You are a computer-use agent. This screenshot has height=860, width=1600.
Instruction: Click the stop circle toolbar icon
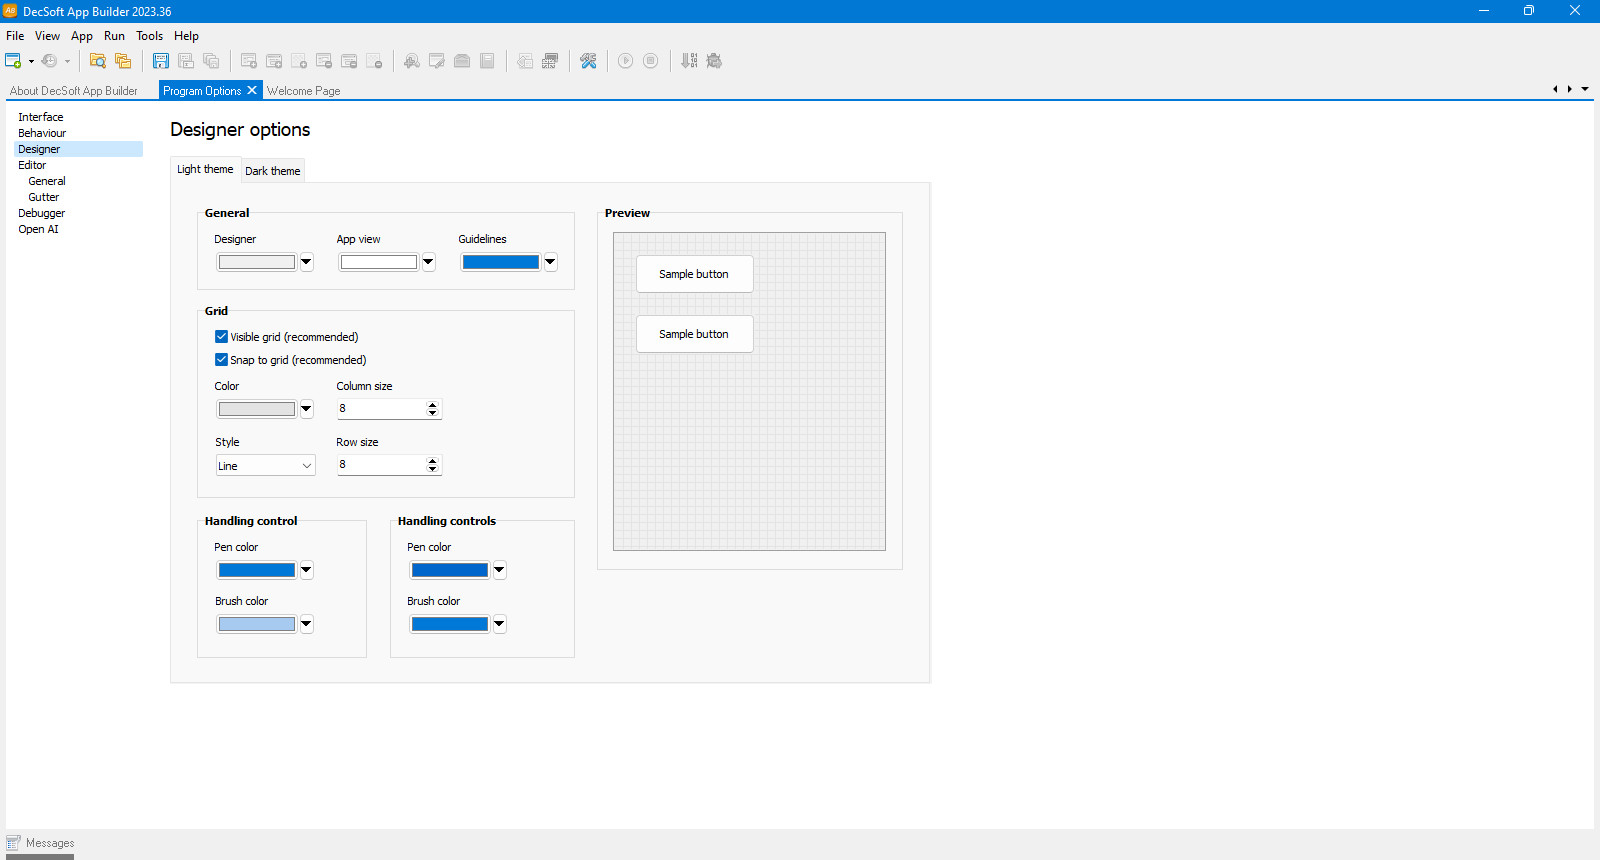pyautogui.click(x=651, y=61)
